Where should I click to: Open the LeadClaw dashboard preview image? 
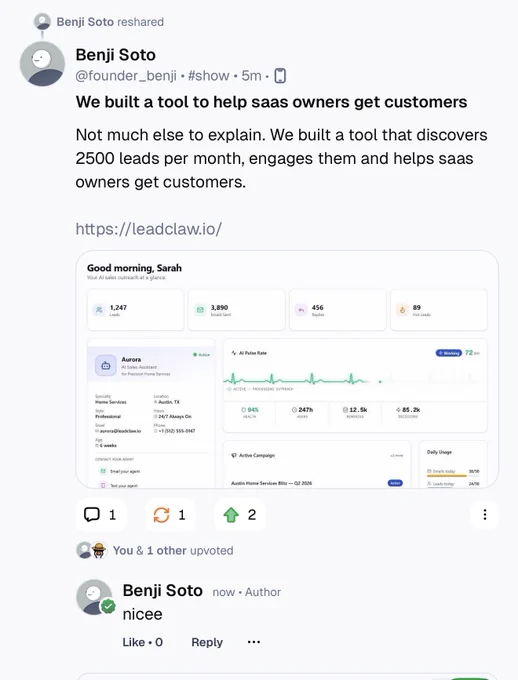tap(287, 369)
